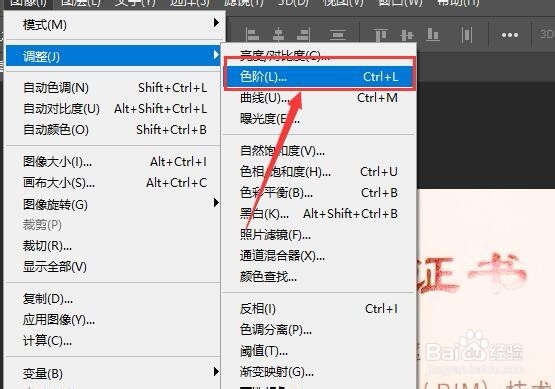The image size is (555, 389).
Task: Apply 反相(I) invert adjustment
Action: coord(319,309)
